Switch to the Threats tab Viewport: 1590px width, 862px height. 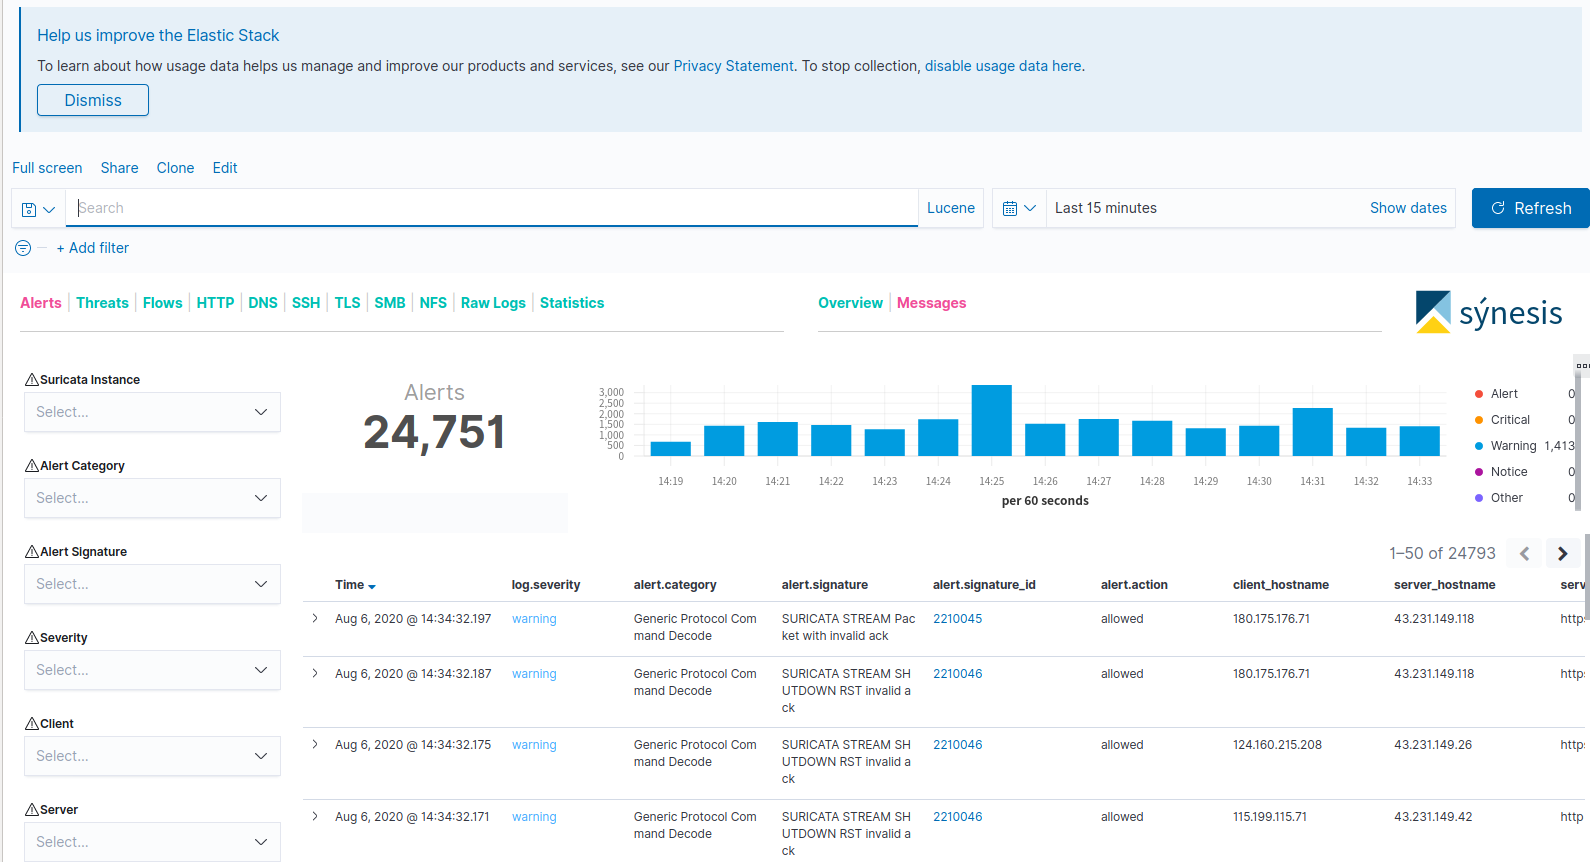point(102,303)
